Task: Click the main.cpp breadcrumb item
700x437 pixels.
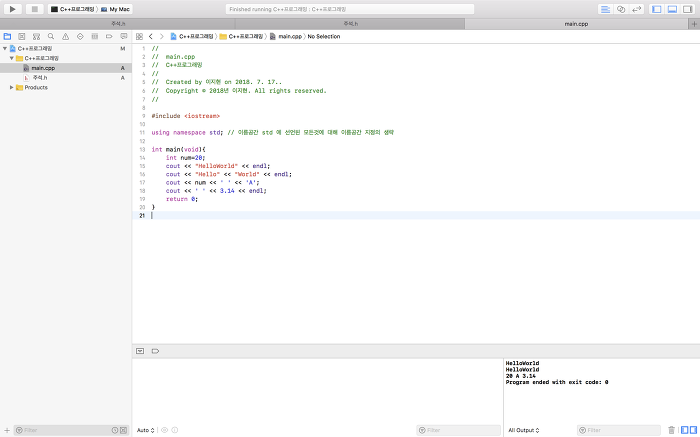Action: [x=286, y=36]
